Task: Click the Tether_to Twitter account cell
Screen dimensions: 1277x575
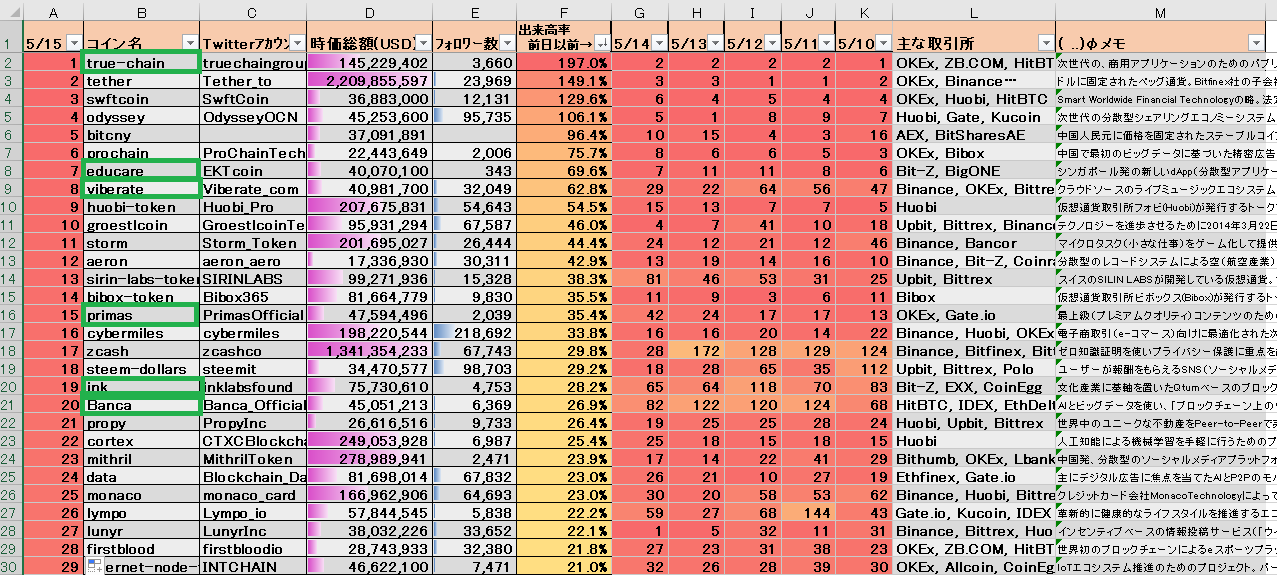Action: click(253, 81)
